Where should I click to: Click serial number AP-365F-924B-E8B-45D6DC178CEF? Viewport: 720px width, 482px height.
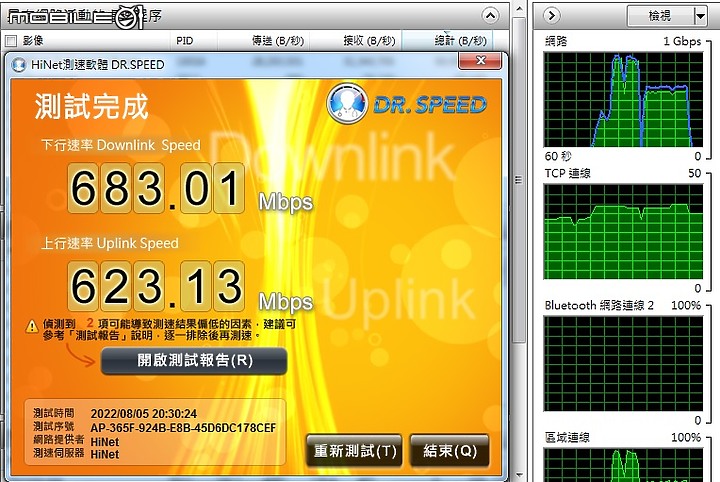183,428
